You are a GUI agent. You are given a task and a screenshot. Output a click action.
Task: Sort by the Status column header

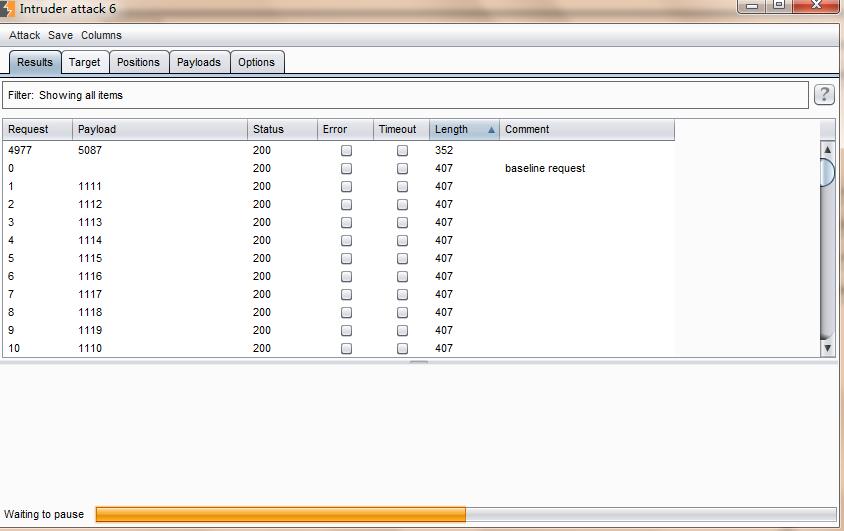tap(282, 129)
